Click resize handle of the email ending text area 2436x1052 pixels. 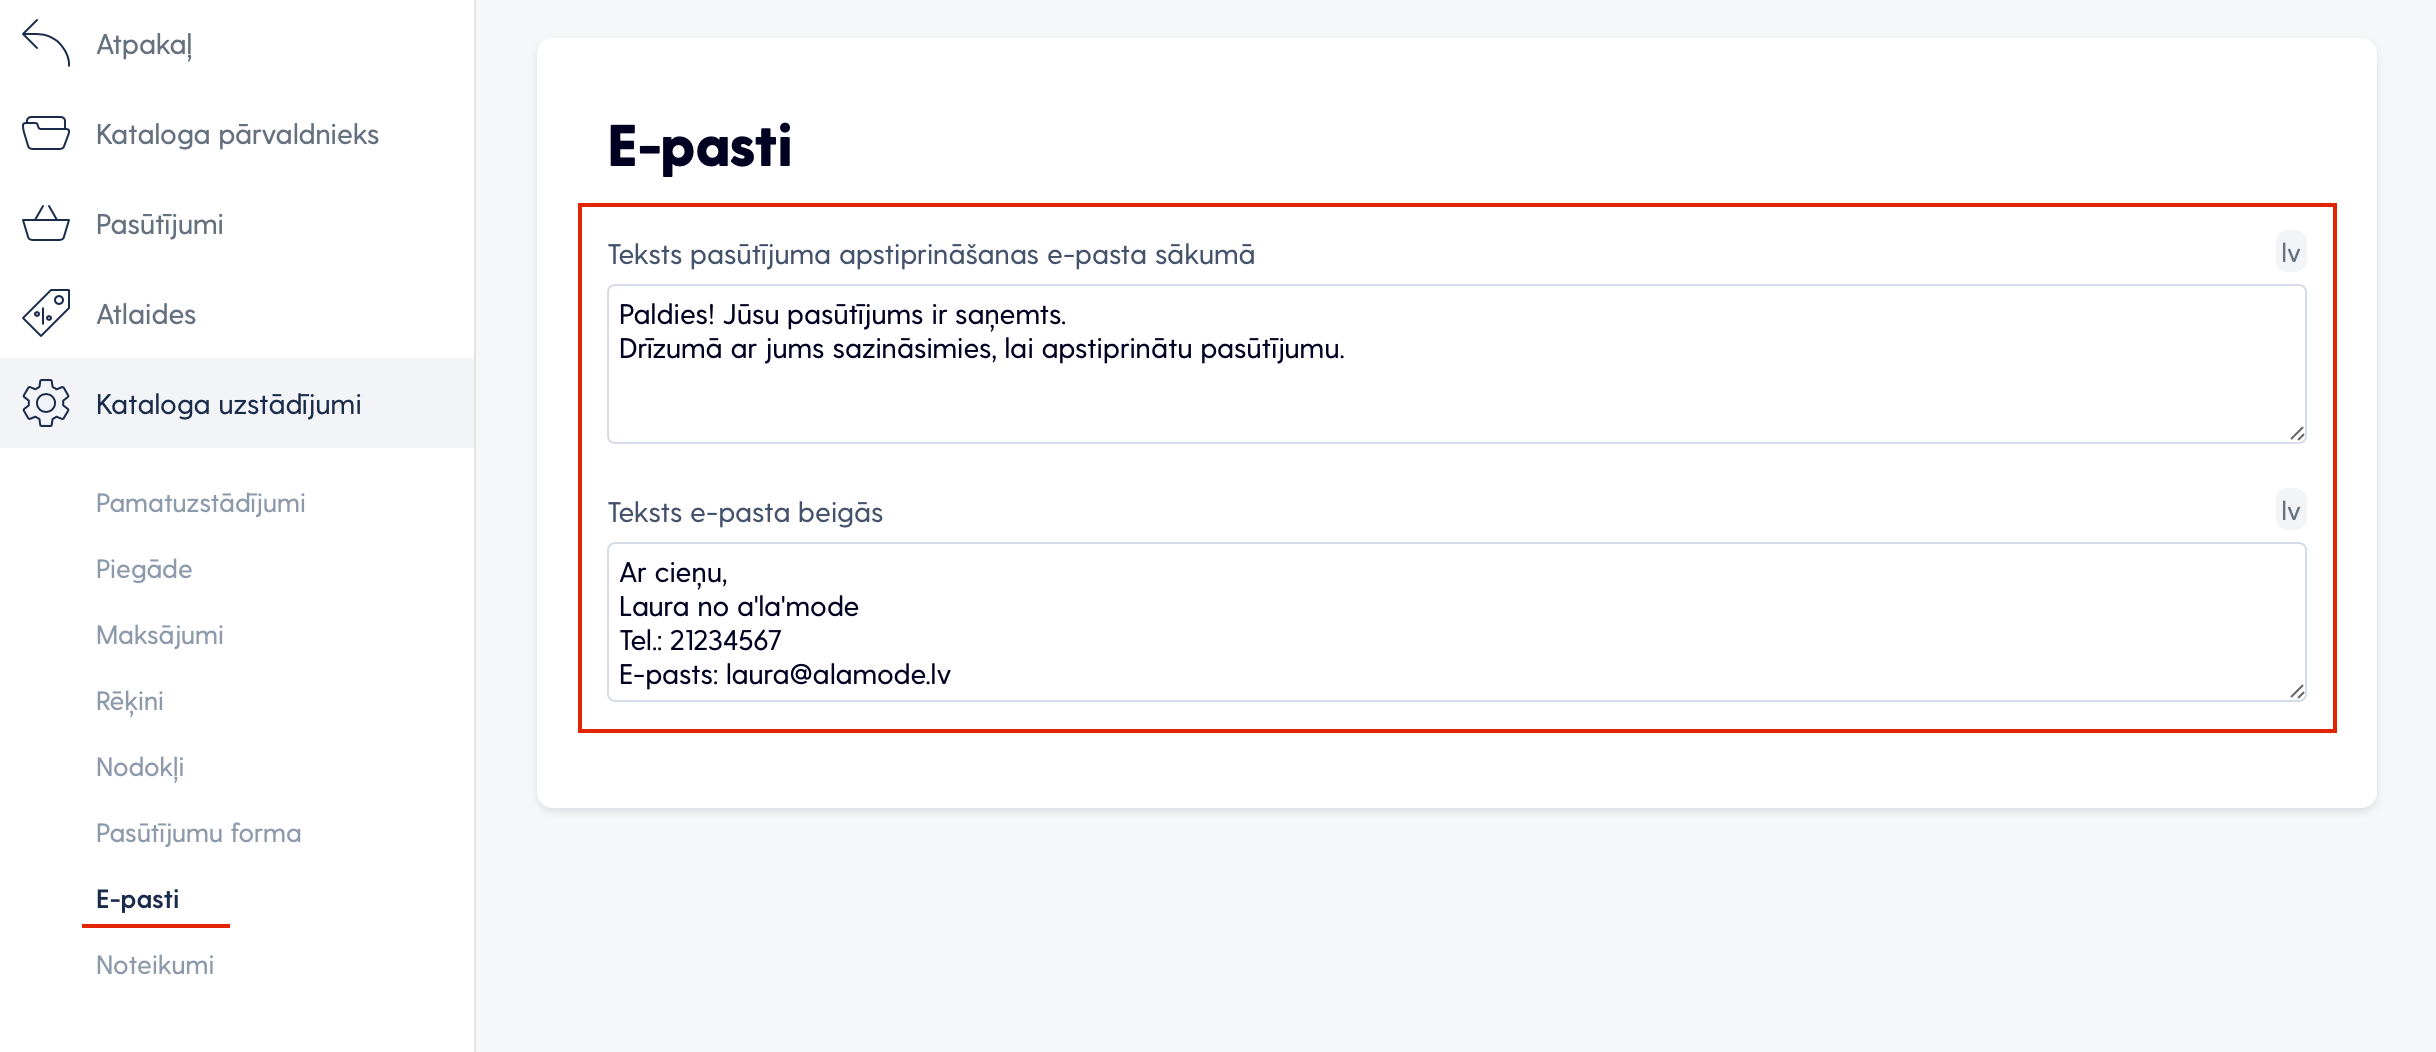pos(2297,691)
